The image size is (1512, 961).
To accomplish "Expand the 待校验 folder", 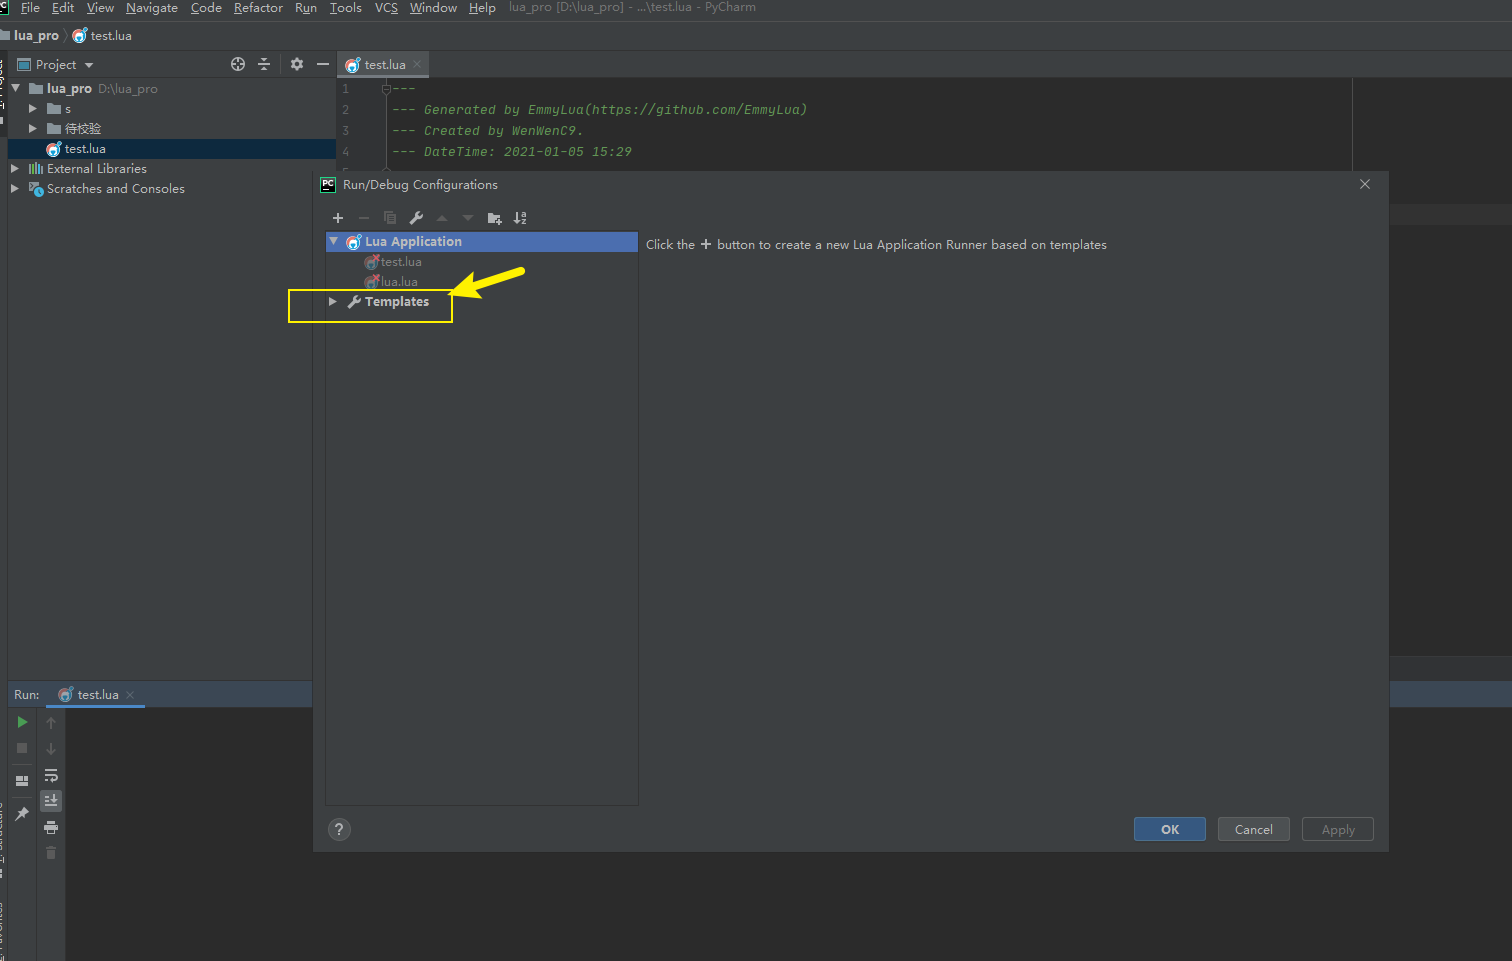I will pos(33,129).
